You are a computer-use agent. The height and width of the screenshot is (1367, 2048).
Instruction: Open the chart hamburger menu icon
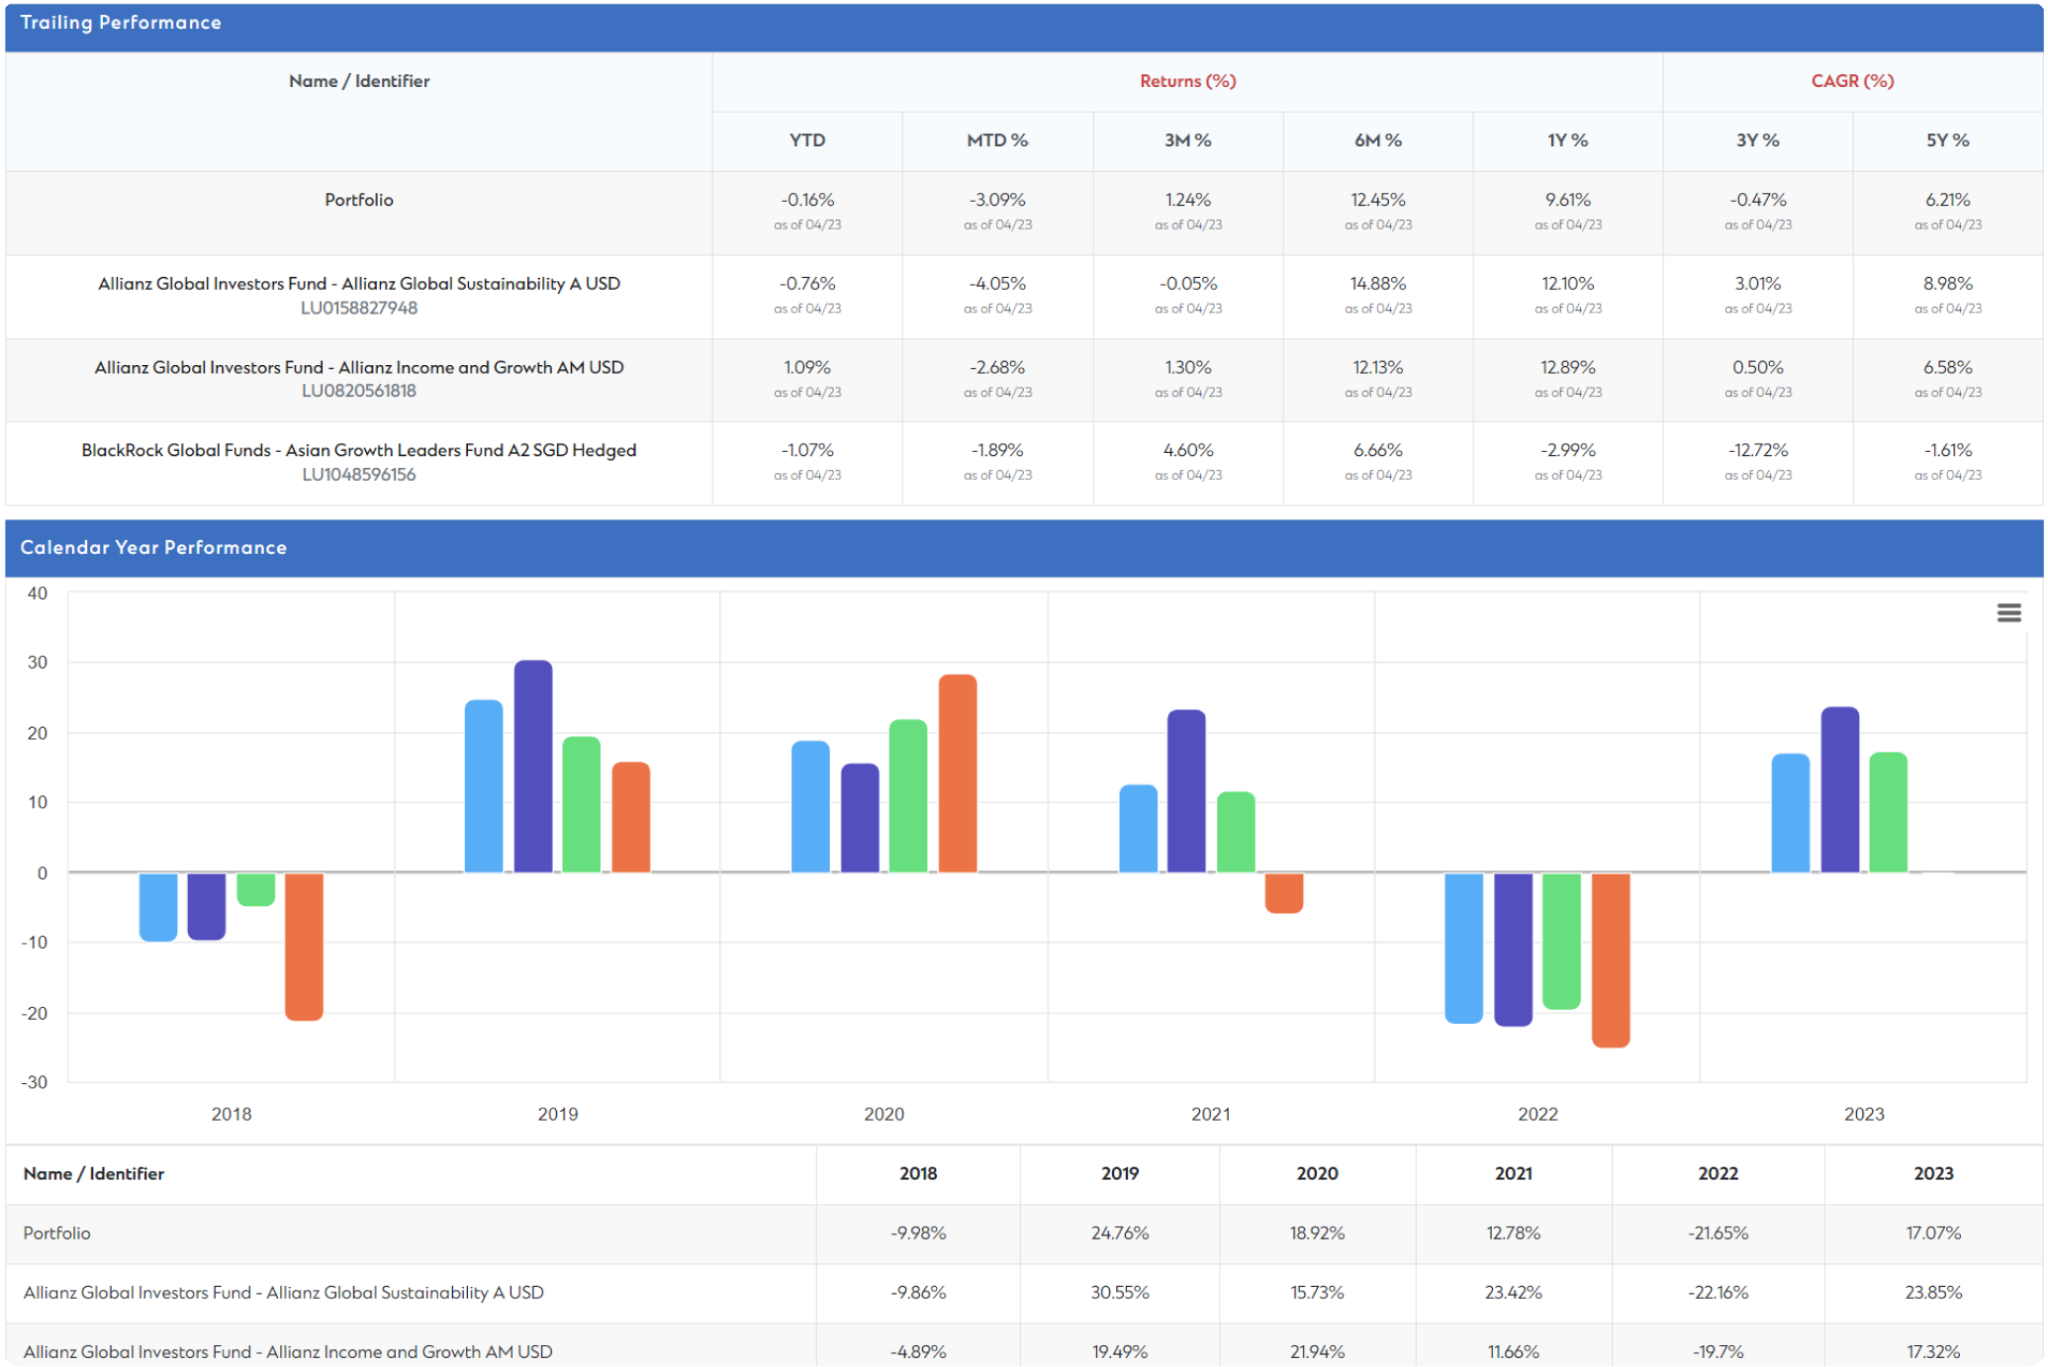tap(2008, 613)
